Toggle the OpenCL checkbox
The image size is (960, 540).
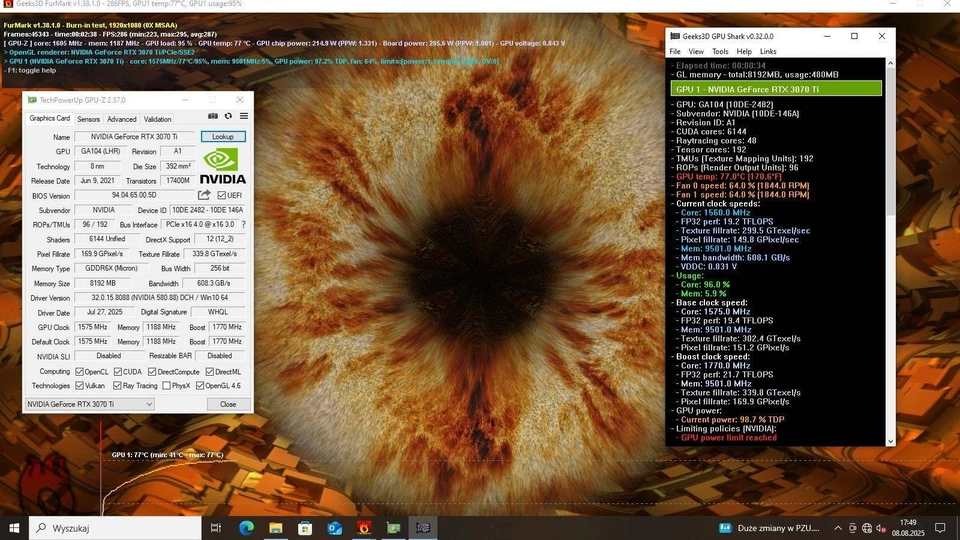pos(80,372)
